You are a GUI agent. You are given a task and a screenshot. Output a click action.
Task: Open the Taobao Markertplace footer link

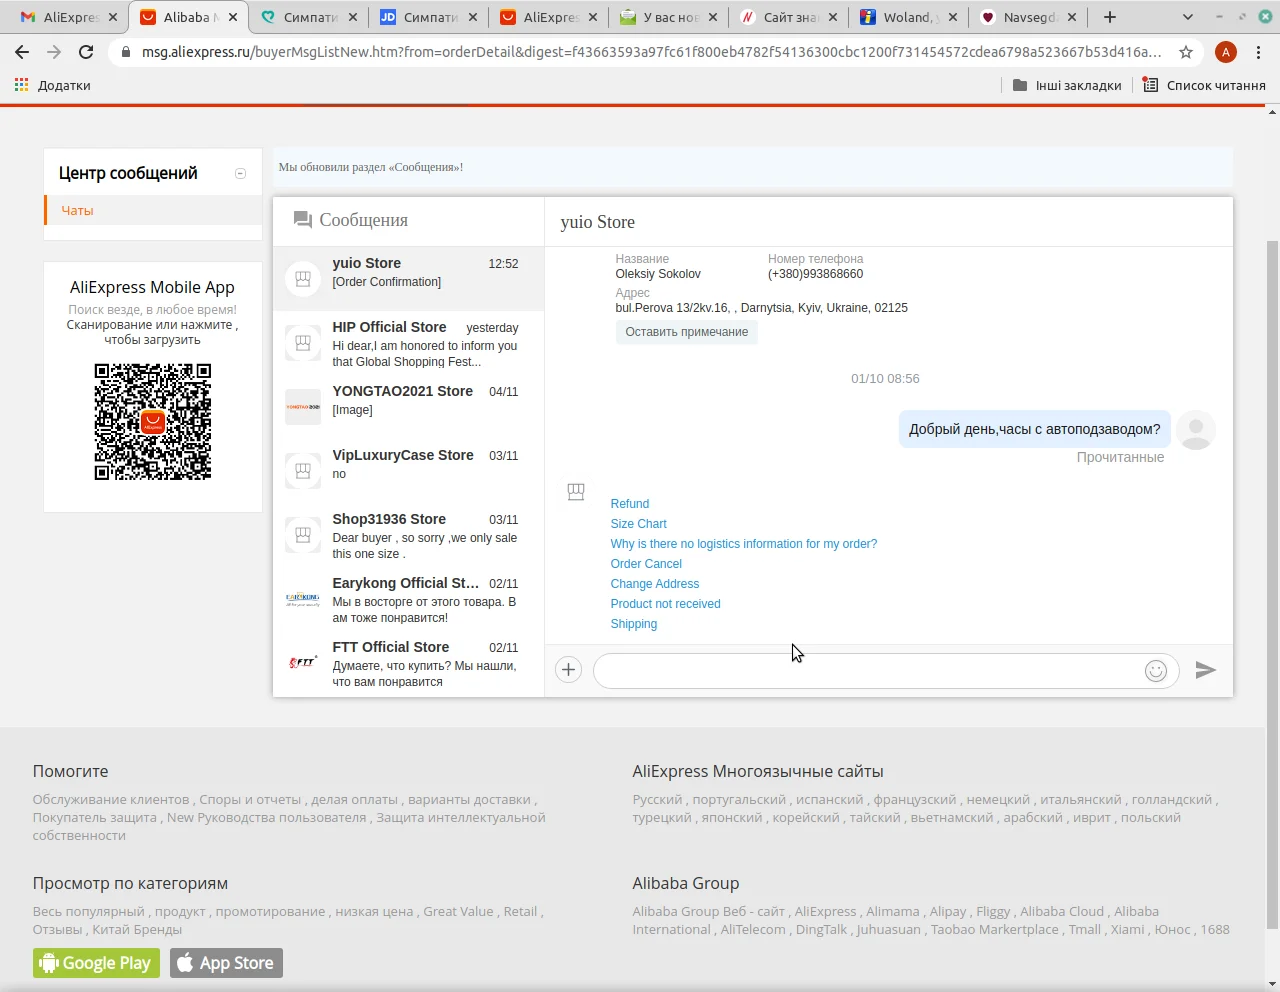994,930
